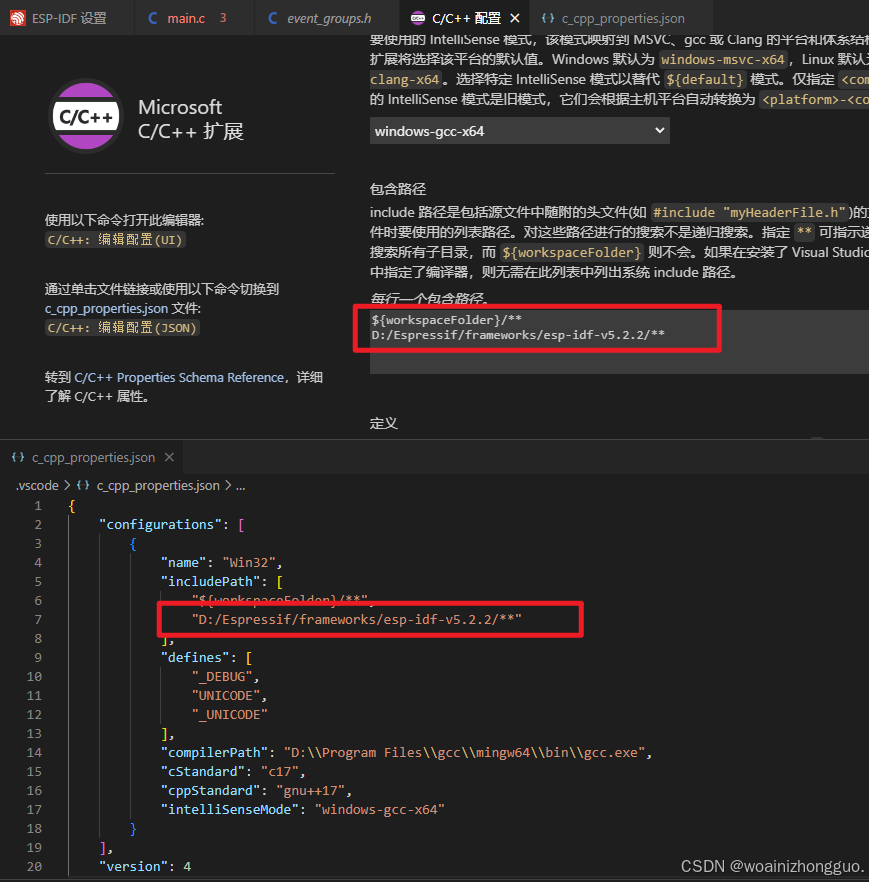Click the ESP-IDF logo icon in the tab
Image resolution: width=869 pixels, height=882 pixels.
(x=18, y=19)
